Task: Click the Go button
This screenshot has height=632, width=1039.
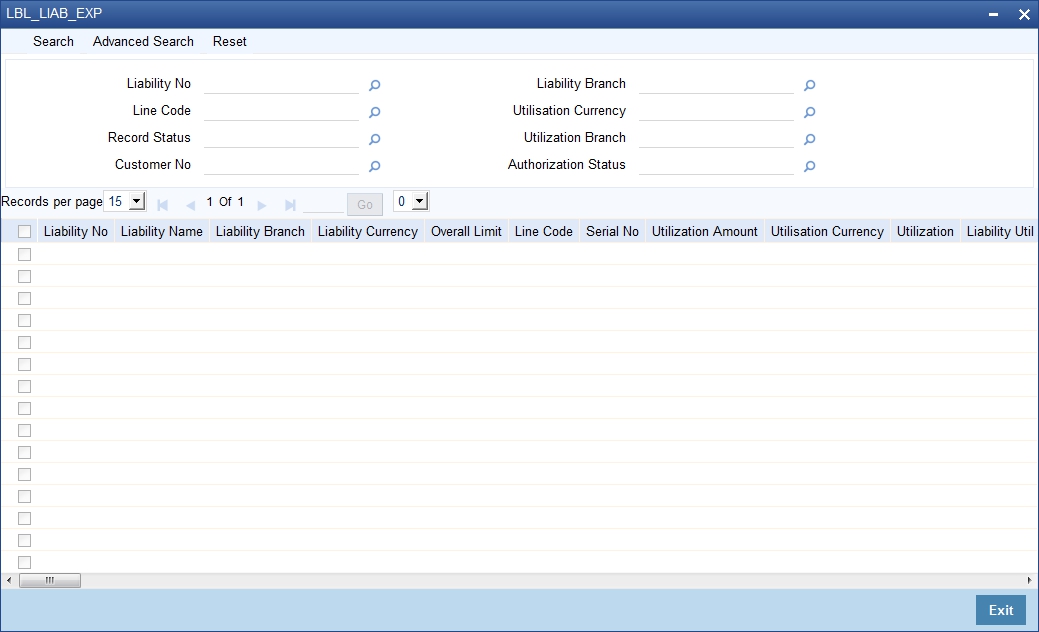Action: [x=365, y=205]
